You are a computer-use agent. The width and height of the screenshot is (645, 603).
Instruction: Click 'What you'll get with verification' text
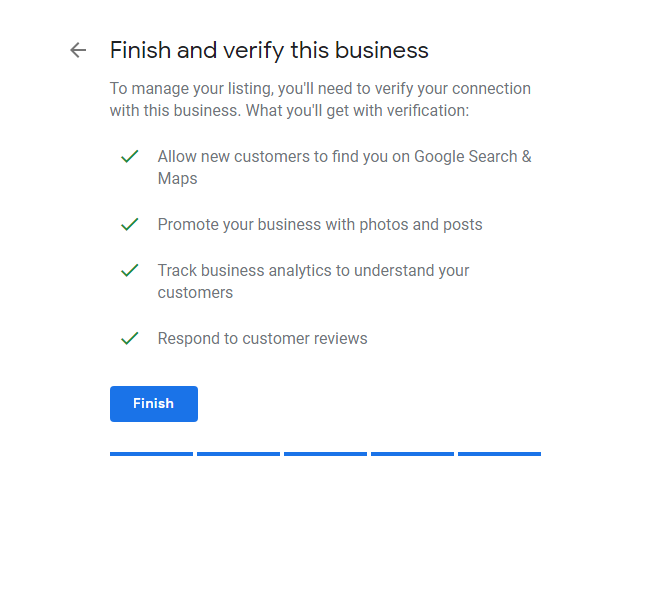(357, 111)
